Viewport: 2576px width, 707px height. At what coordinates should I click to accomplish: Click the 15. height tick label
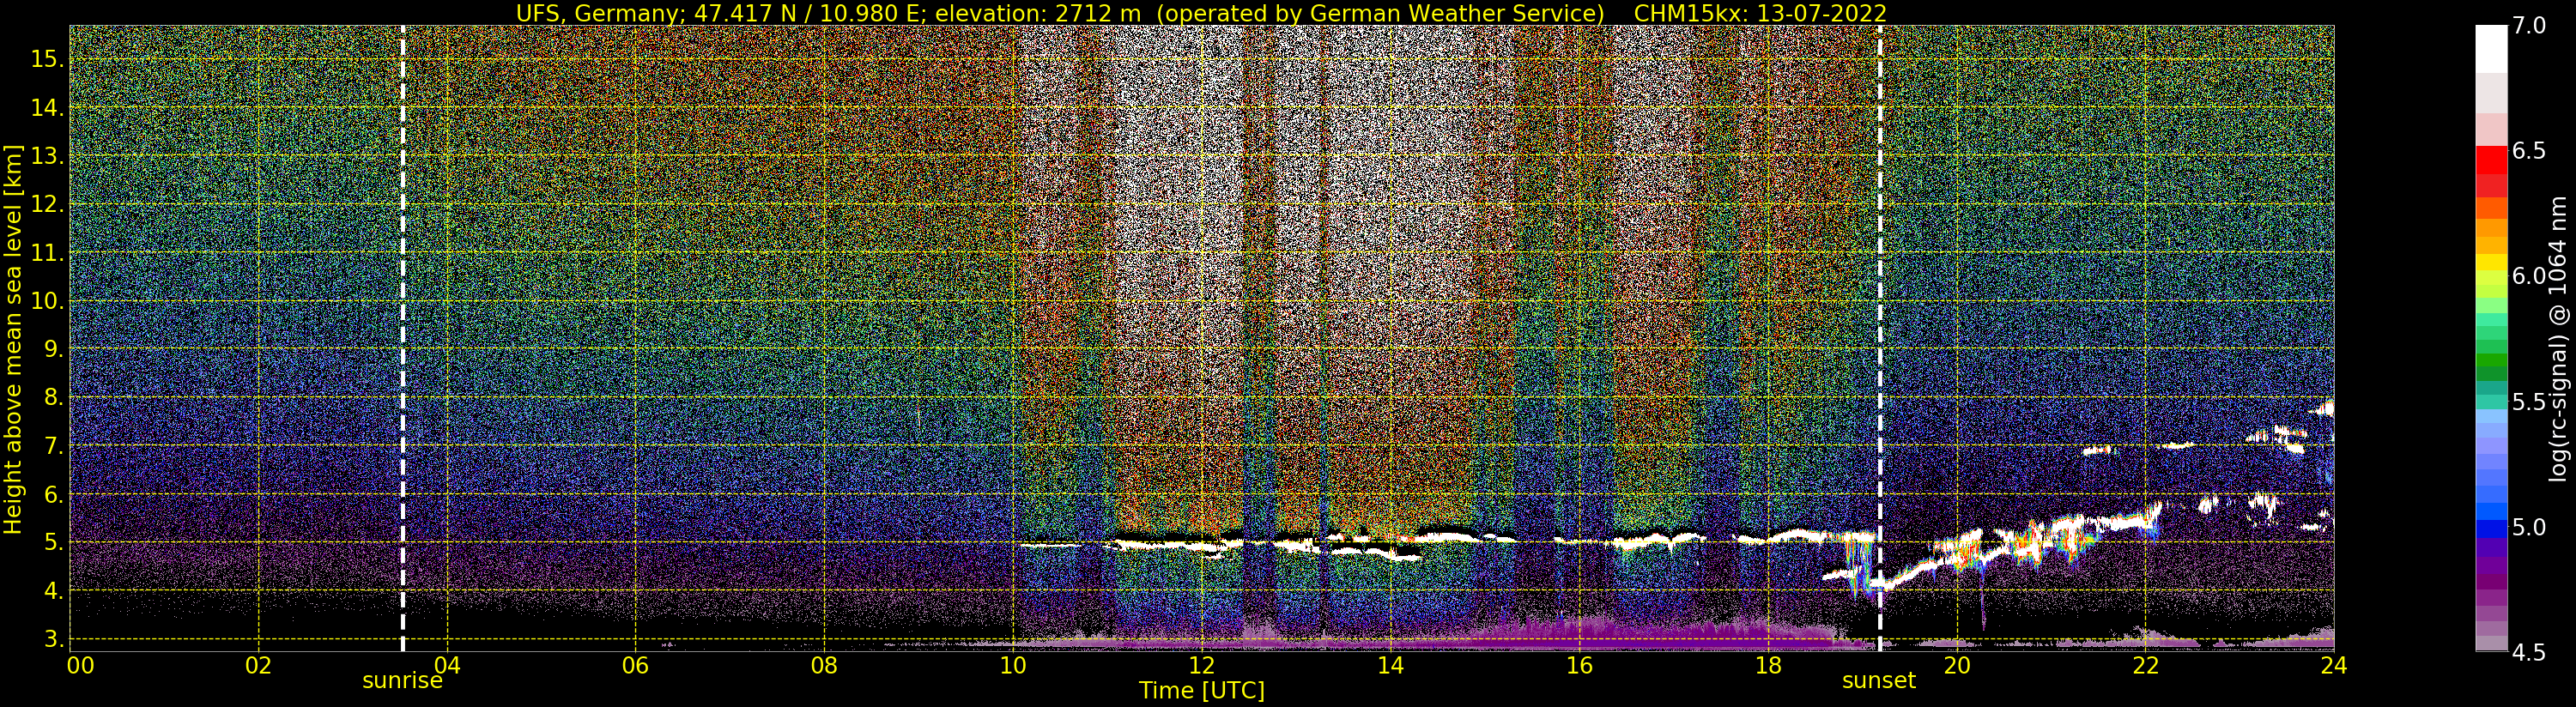(46, 59)
